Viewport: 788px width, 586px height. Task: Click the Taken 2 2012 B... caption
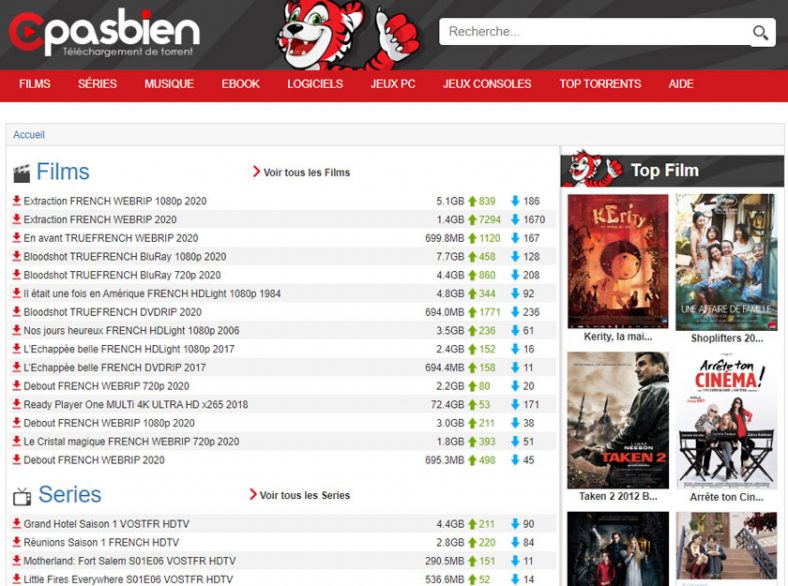(x=618, y=496)
